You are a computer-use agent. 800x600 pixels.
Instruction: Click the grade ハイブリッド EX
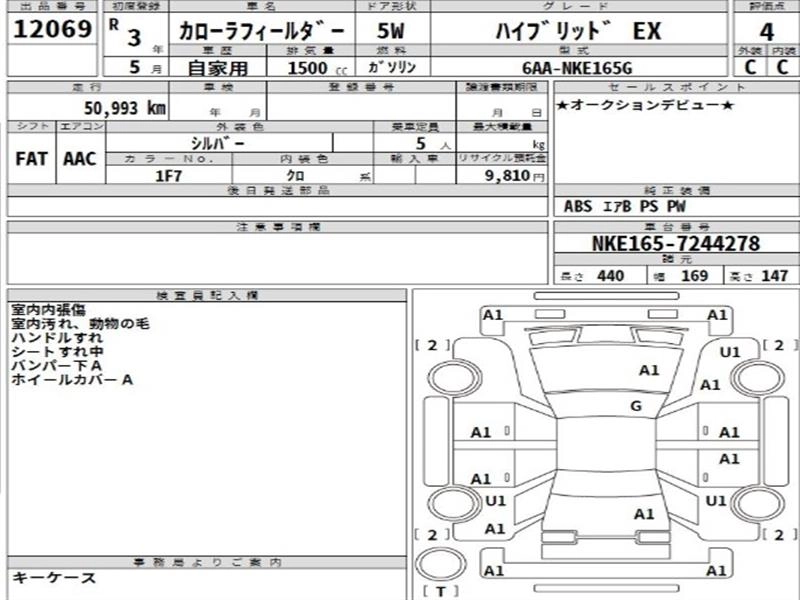578,31
